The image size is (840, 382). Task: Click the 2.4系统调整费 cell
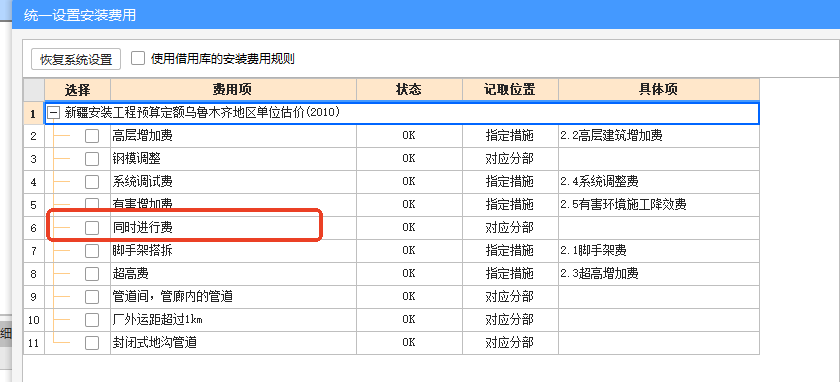click(x=659, y=182)
